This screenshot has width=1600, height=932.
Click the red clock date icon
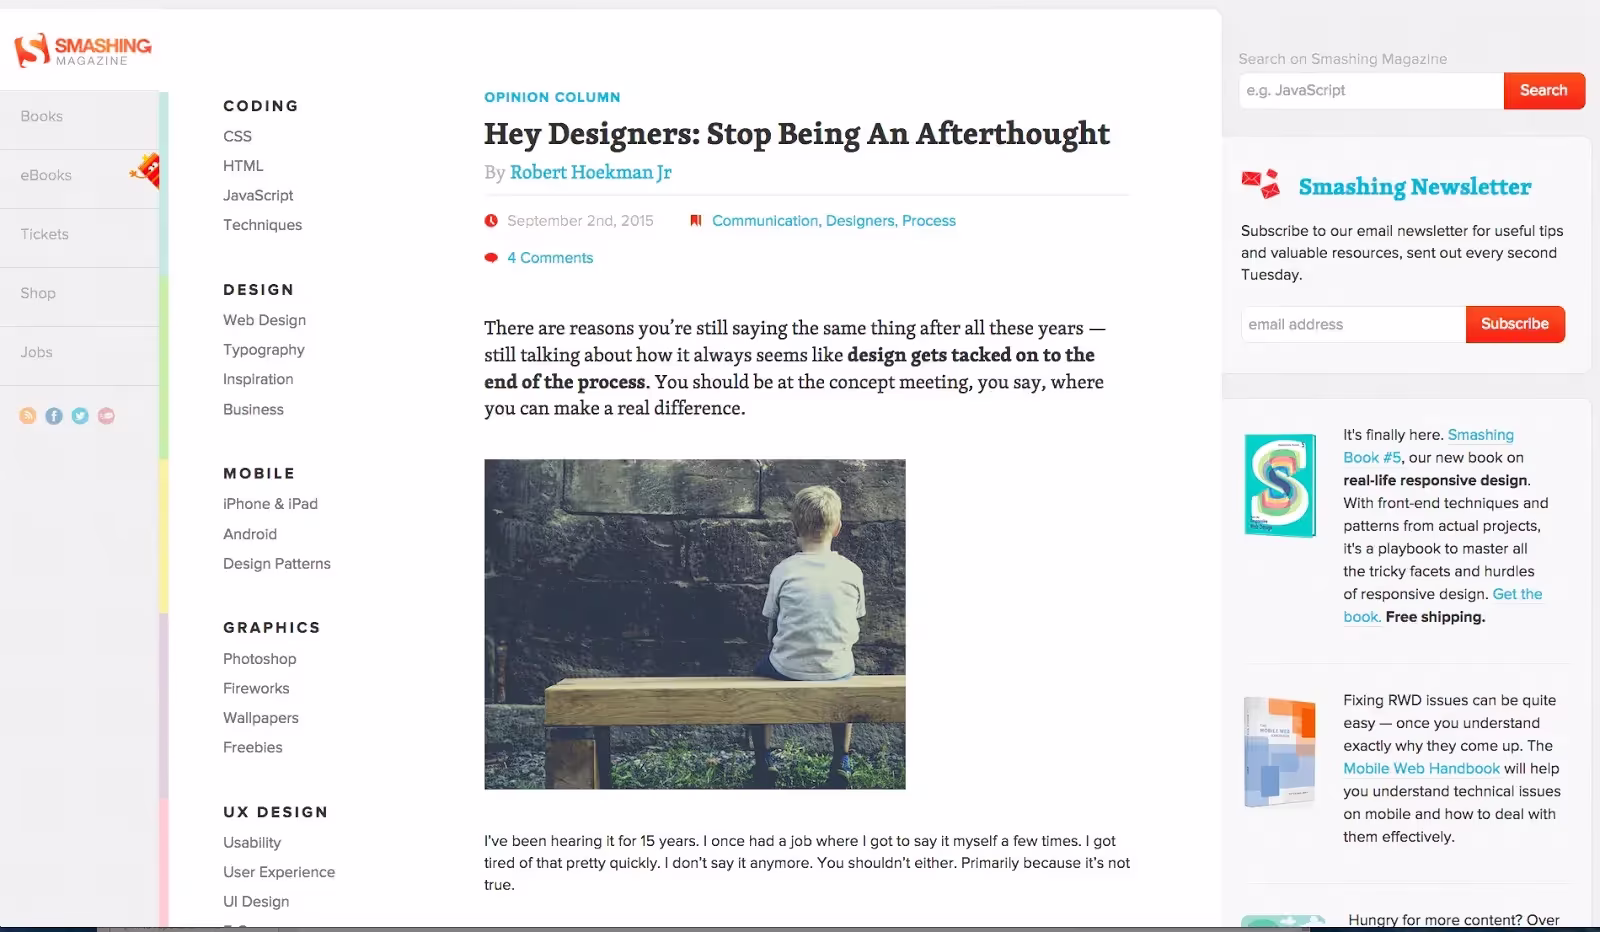[491, 221]
